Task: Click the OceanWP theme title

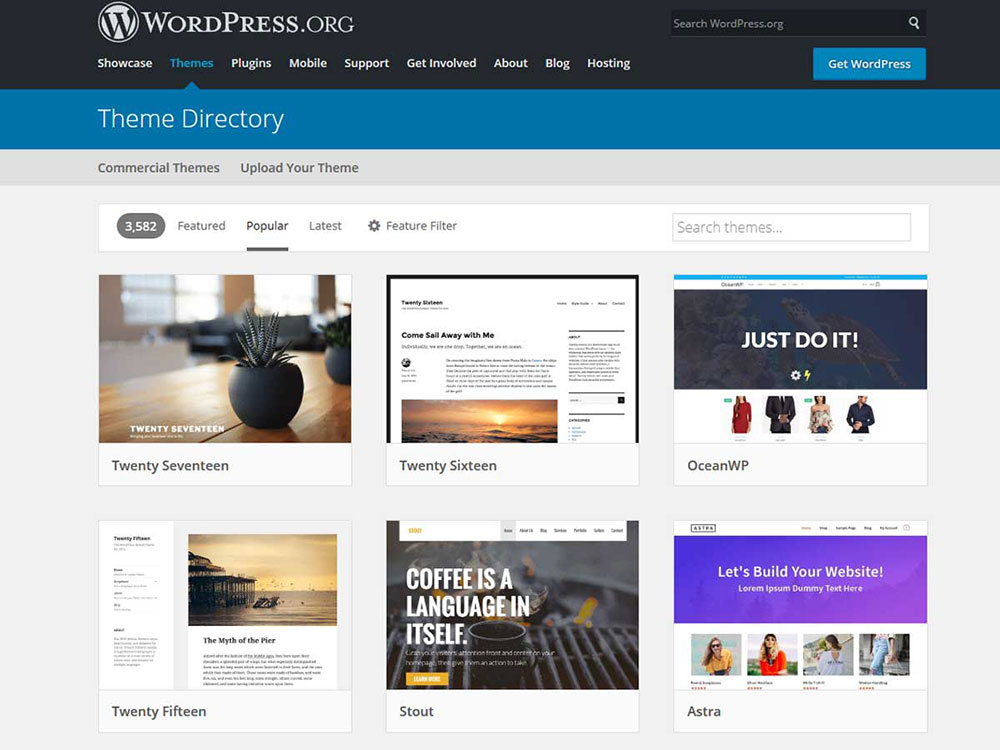Action: pyautogui.click(x=718, y=466)
